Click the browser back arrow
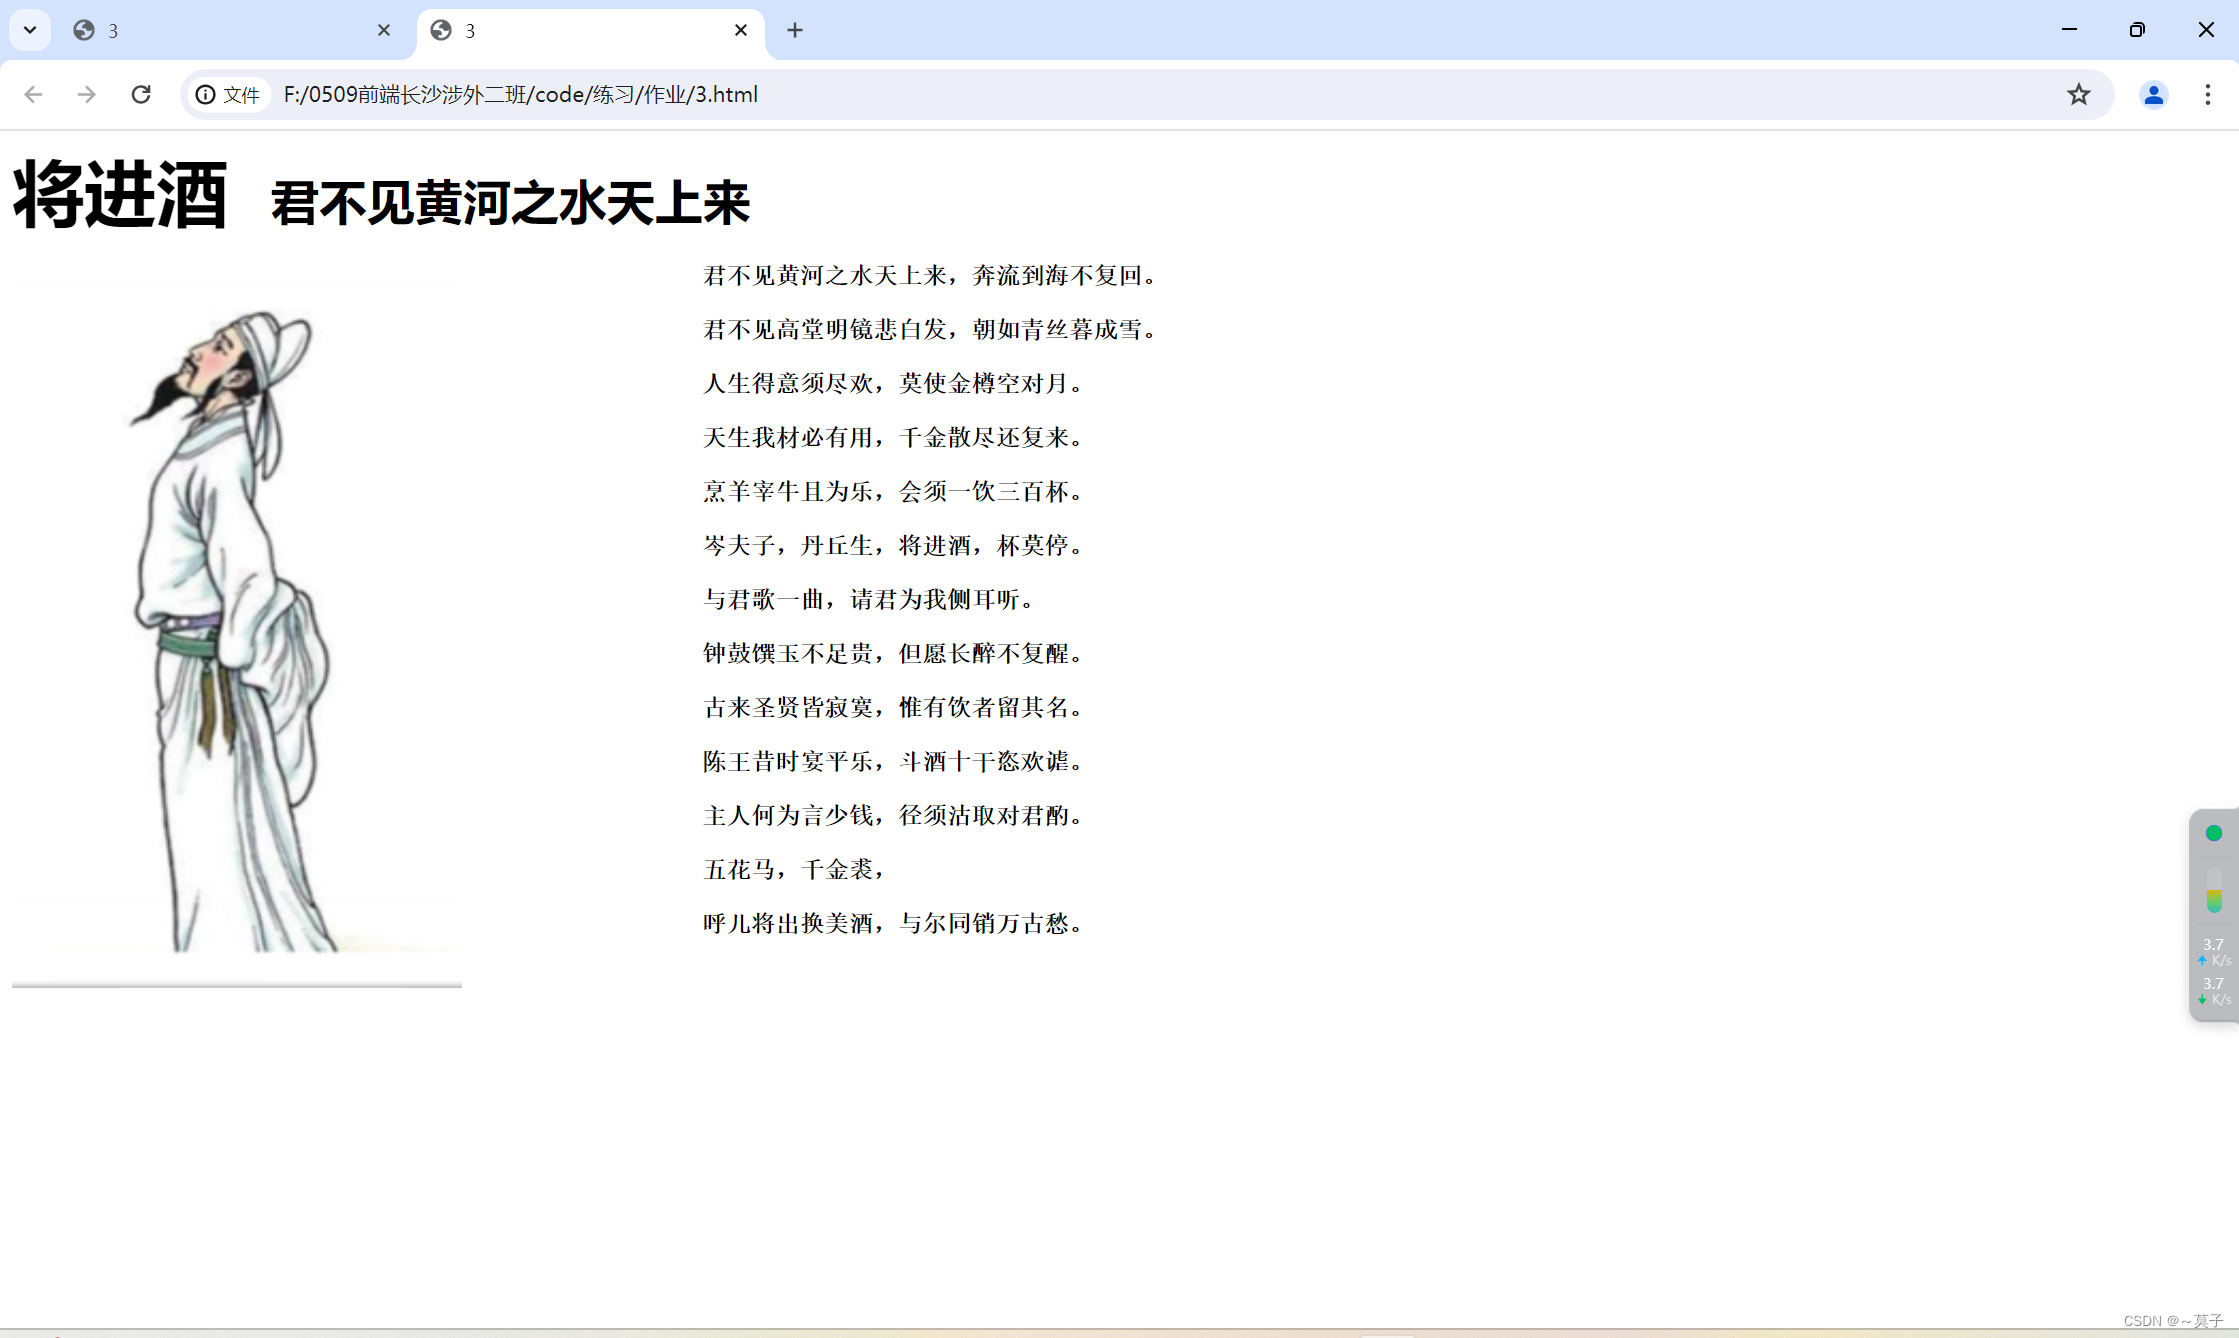Image resolution: width=2239 pixels, height=1338 pixels. coord(33,94)
